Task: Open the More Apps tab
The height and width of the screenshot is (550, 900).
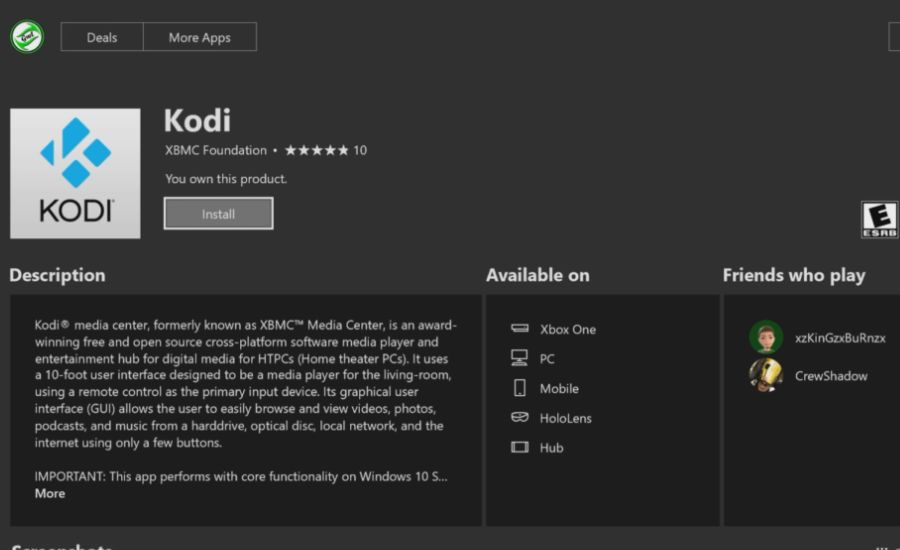Action: tap(200, 37)
